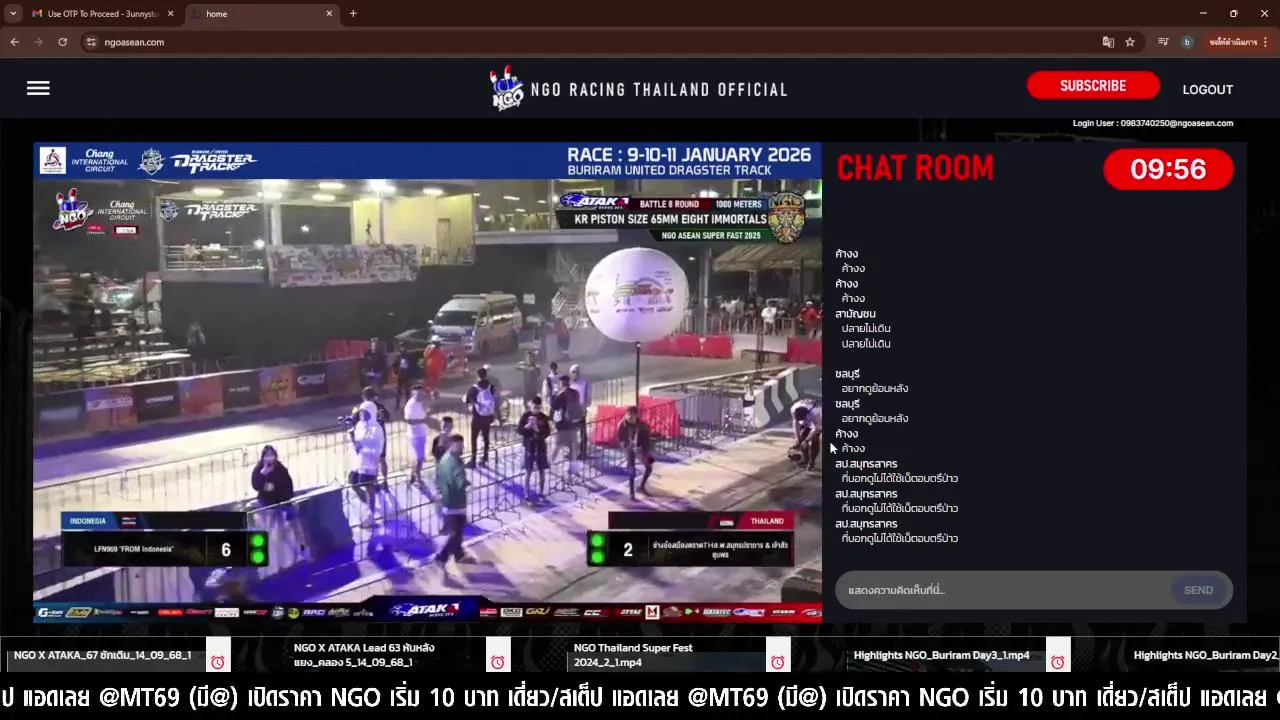Viewport: 1280px width, 720px height.
Task: Open the NGO X ATAKA_67 video thumbnail
Action: pyautogui.click(x=103, y=655)
